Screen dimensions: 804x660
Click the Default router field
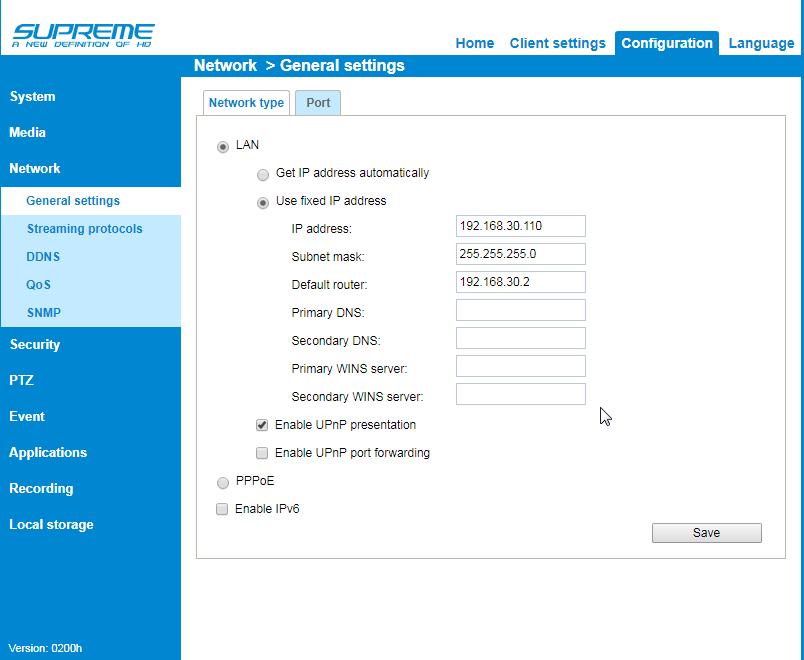point(520,282)
